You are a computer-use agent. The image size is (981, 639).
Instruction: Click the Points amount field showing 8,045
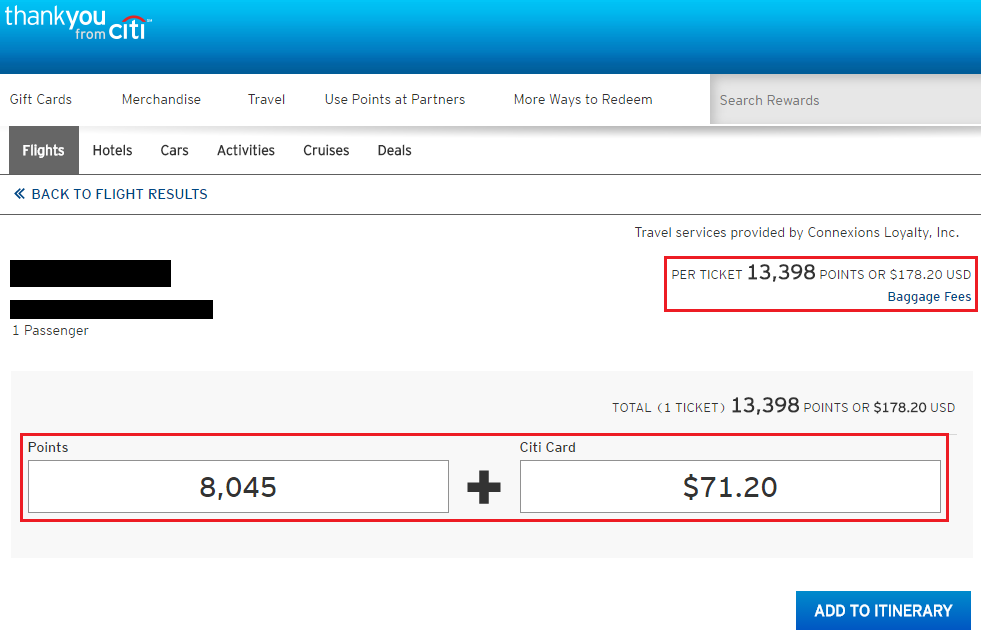click(x=238, y=487)
